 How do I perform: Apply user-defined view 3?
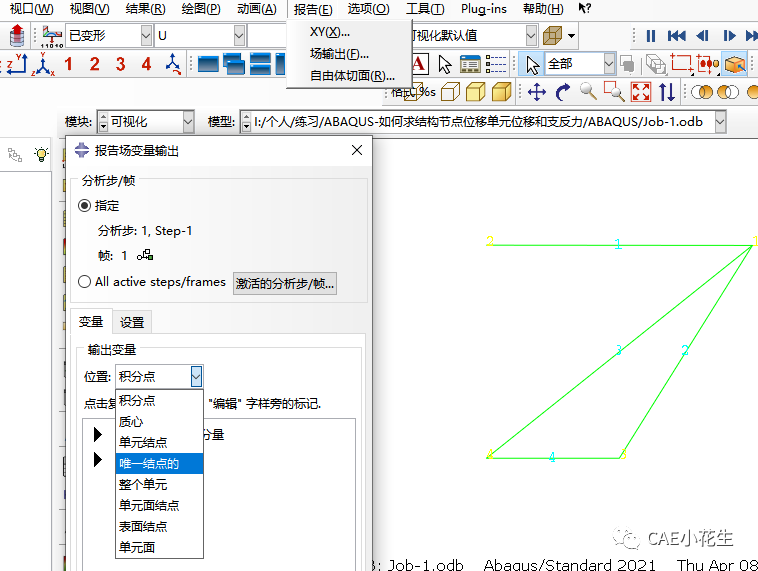[x=120, y=64]
